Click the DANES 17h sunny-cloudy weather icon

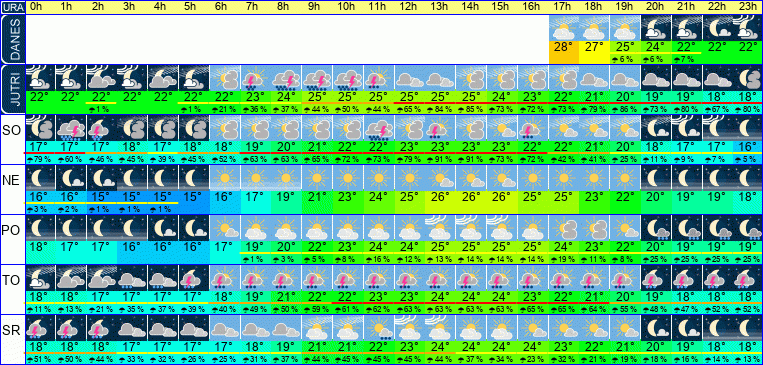[564, 28]
